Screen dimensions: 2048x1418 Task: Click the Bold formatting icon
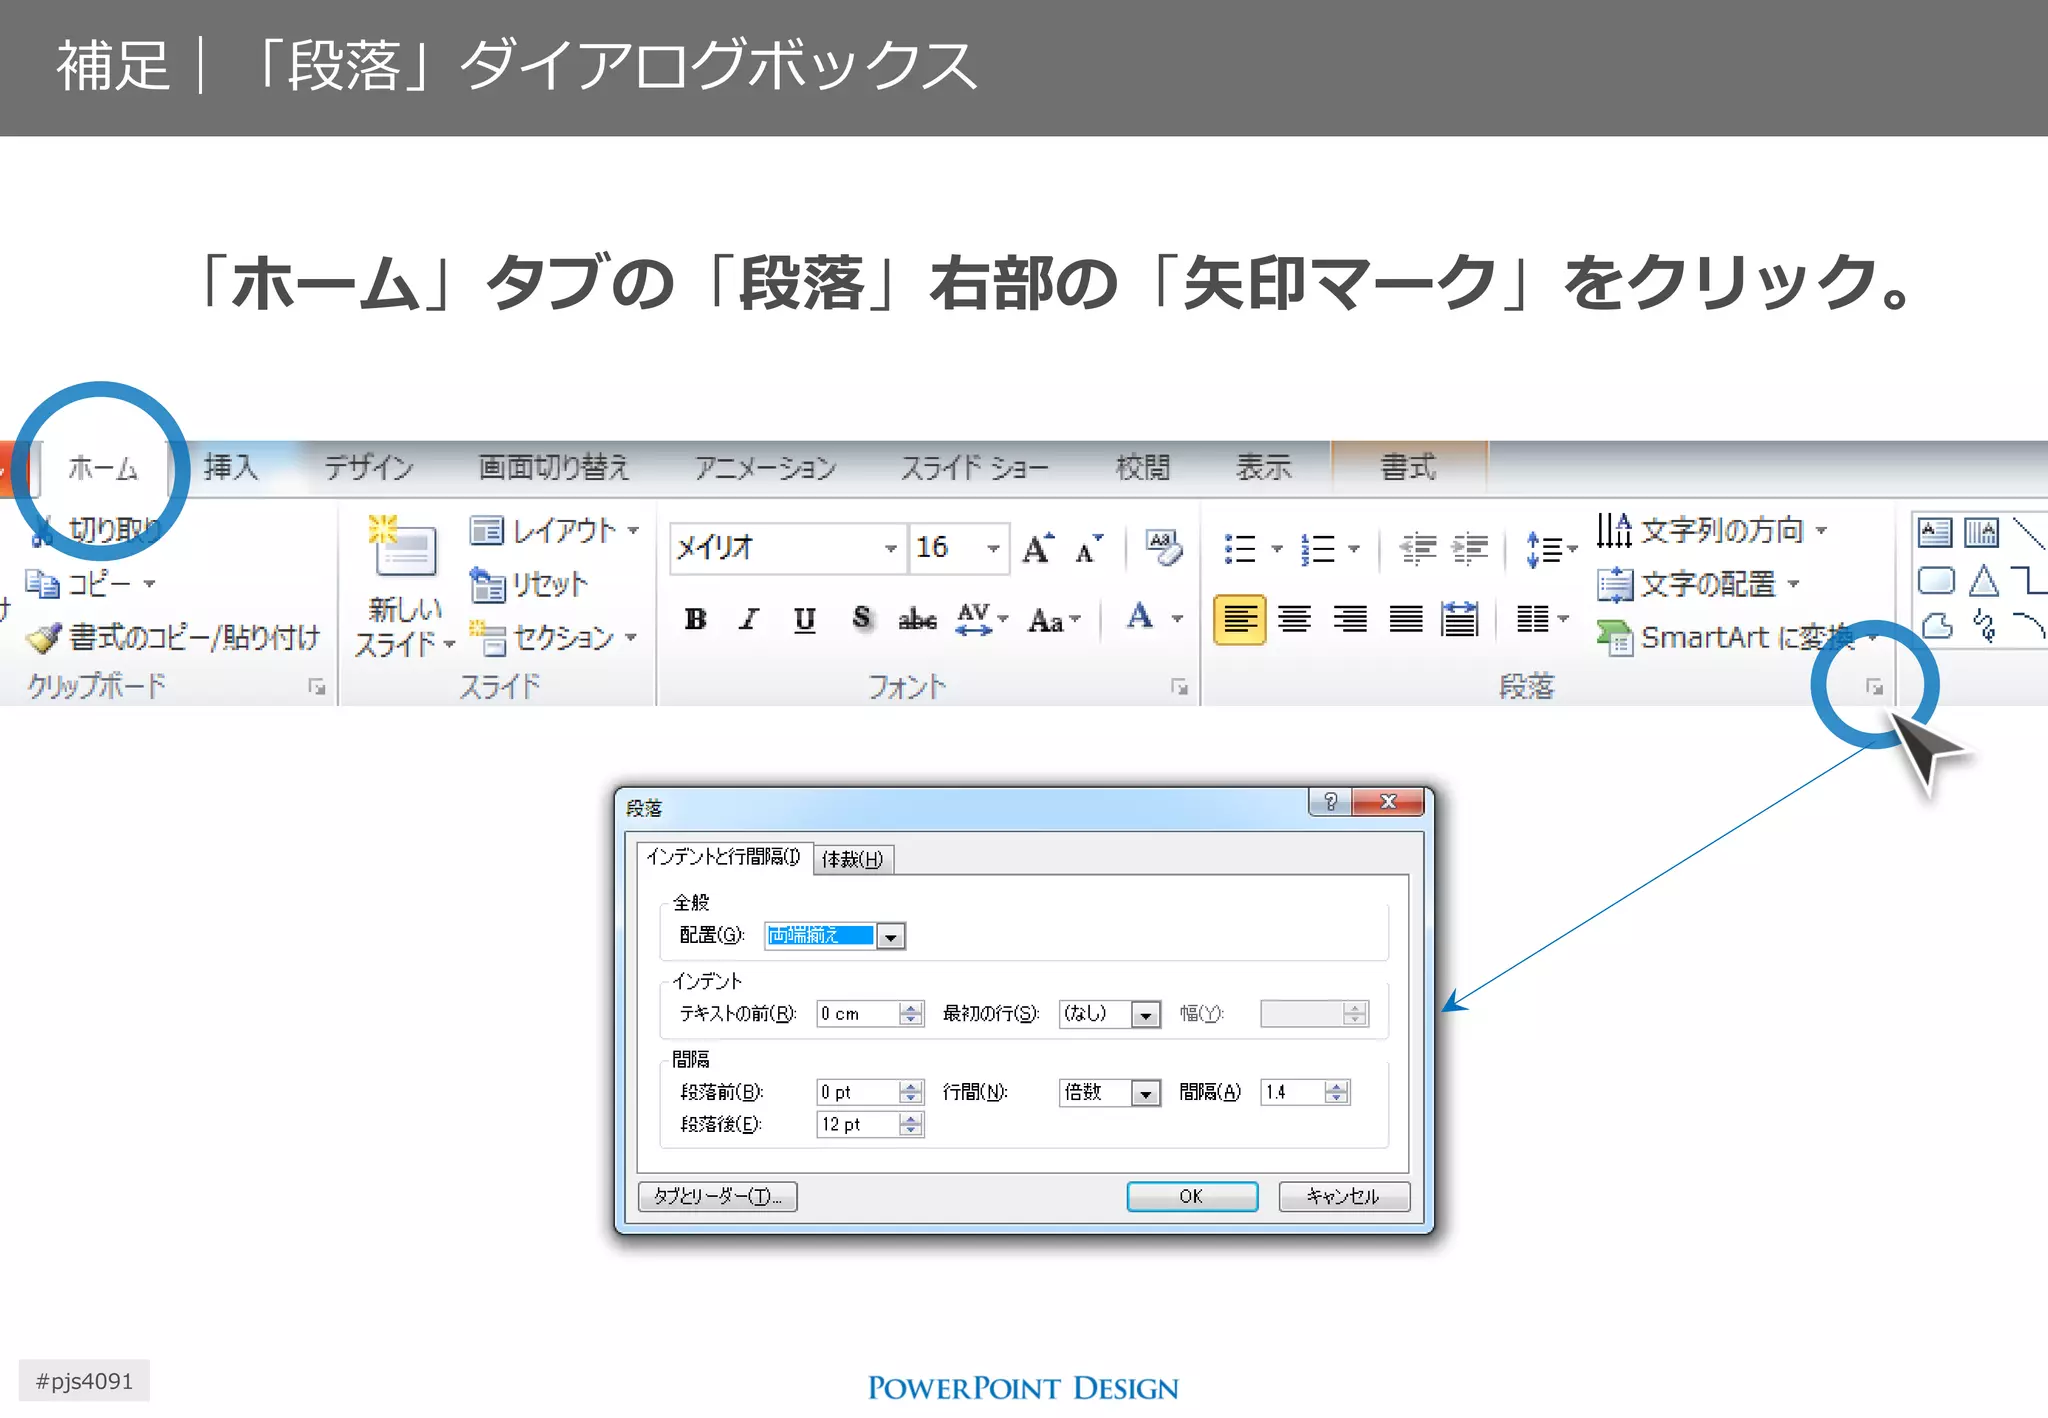695,620
